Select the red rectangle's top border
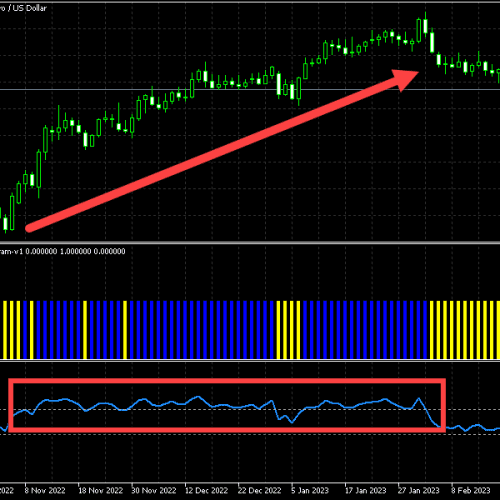 coord(227,381)
